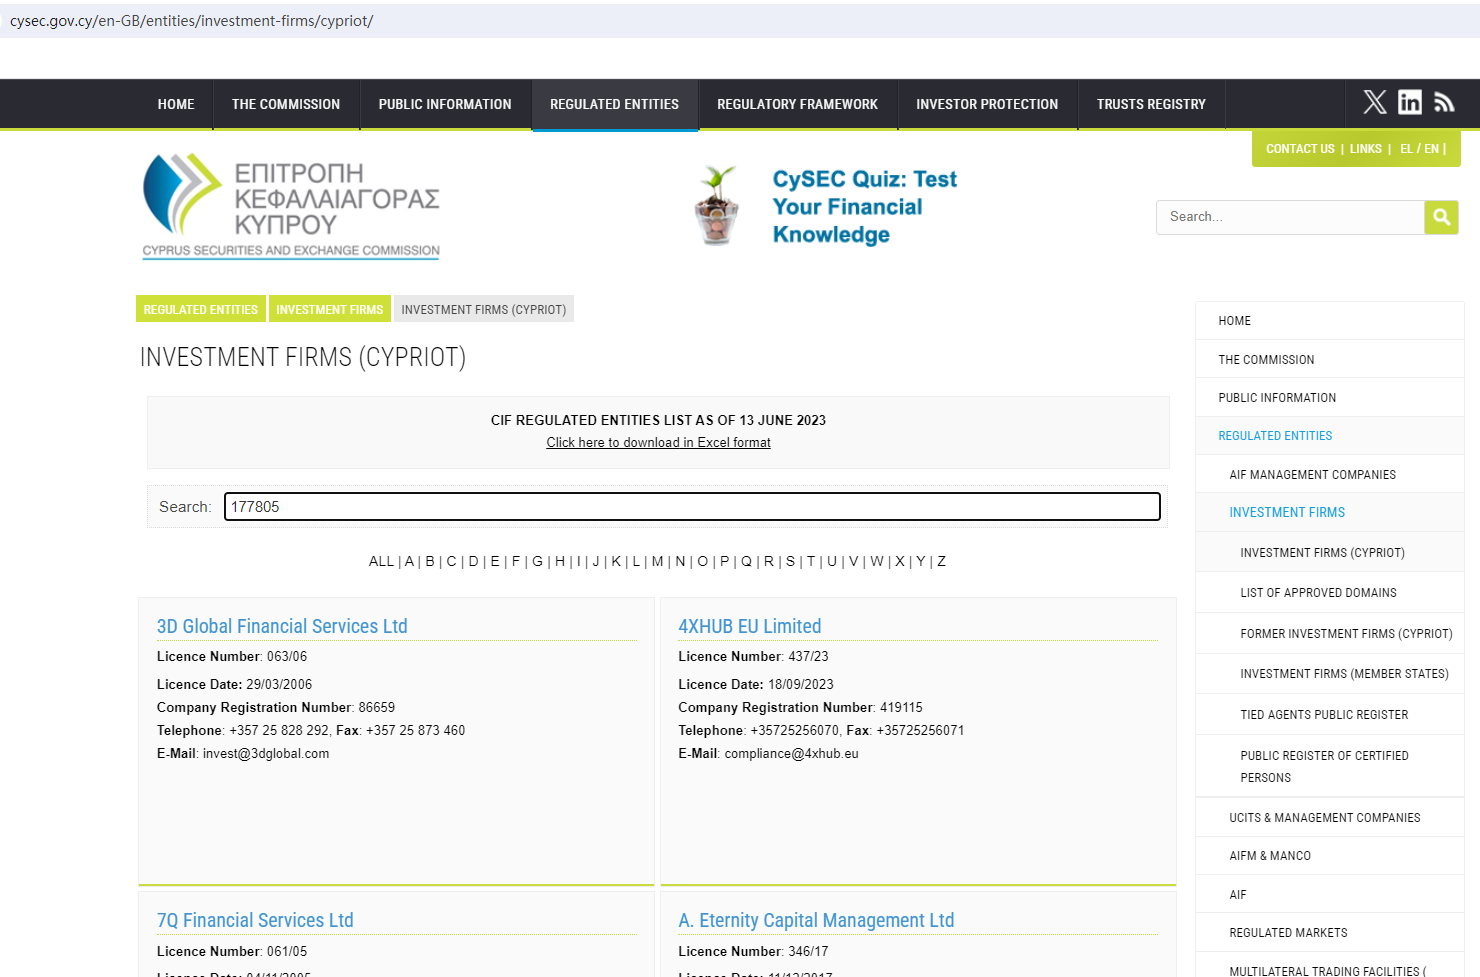Click the site search box in header
This screenshot has width=1480, height=977.
coord(1289,217)
